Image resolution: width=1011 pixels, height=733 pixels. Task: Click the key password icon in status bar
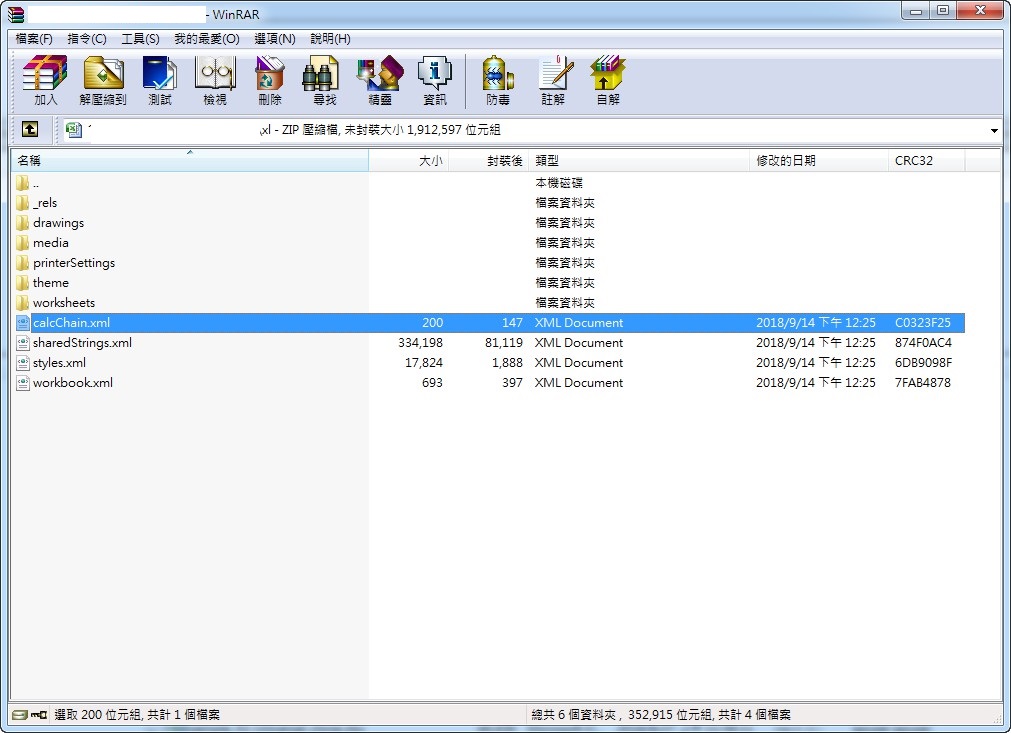coord(39,715)
